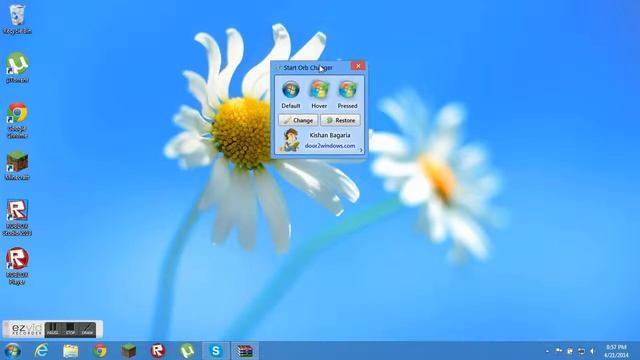Select the ROBLOX Studio desktop shortcut
640x360 pixels.
pyautogui.click(x=17, y=218)
